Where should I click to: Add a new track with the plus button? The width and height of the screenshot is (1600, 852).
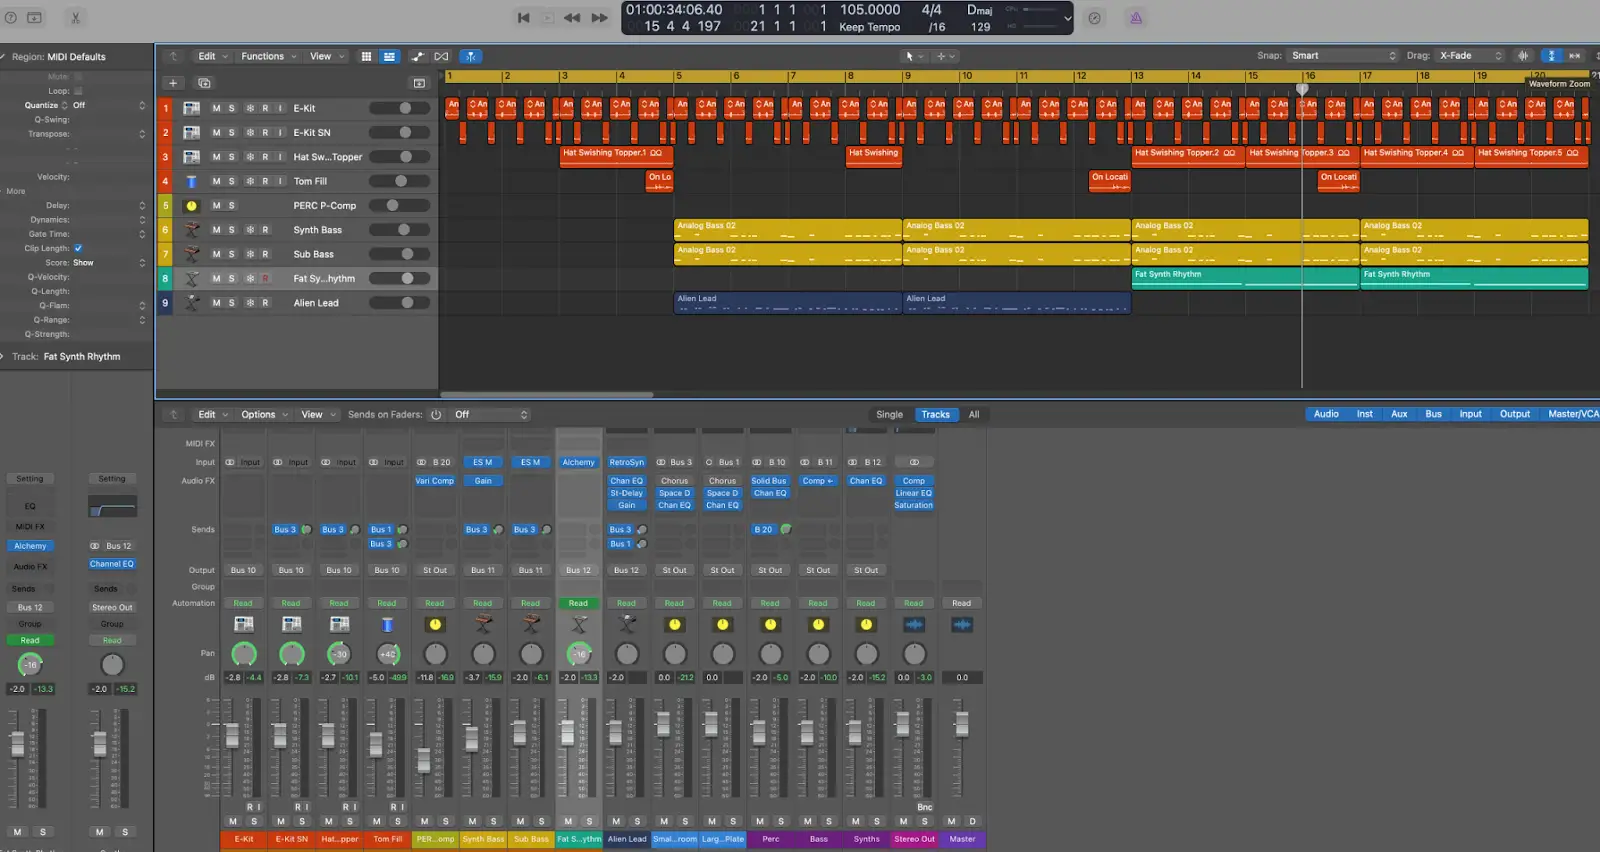point(173,83)
